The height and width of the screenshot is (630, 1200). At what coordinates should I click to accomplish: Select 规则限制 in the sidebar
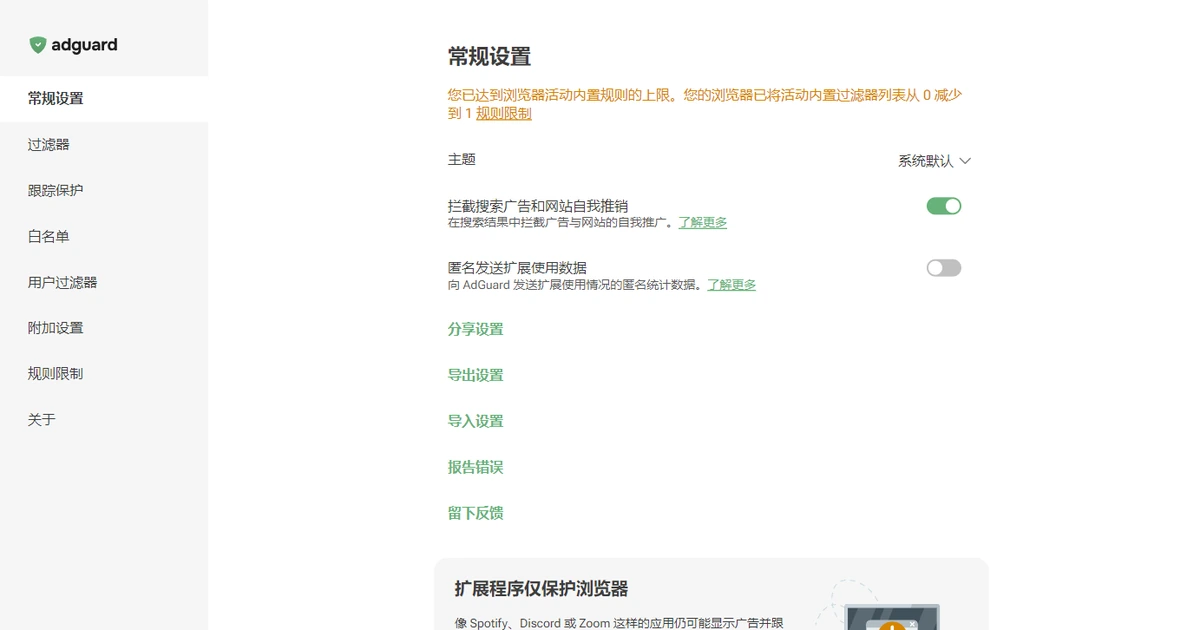click(x=104, y=374)
